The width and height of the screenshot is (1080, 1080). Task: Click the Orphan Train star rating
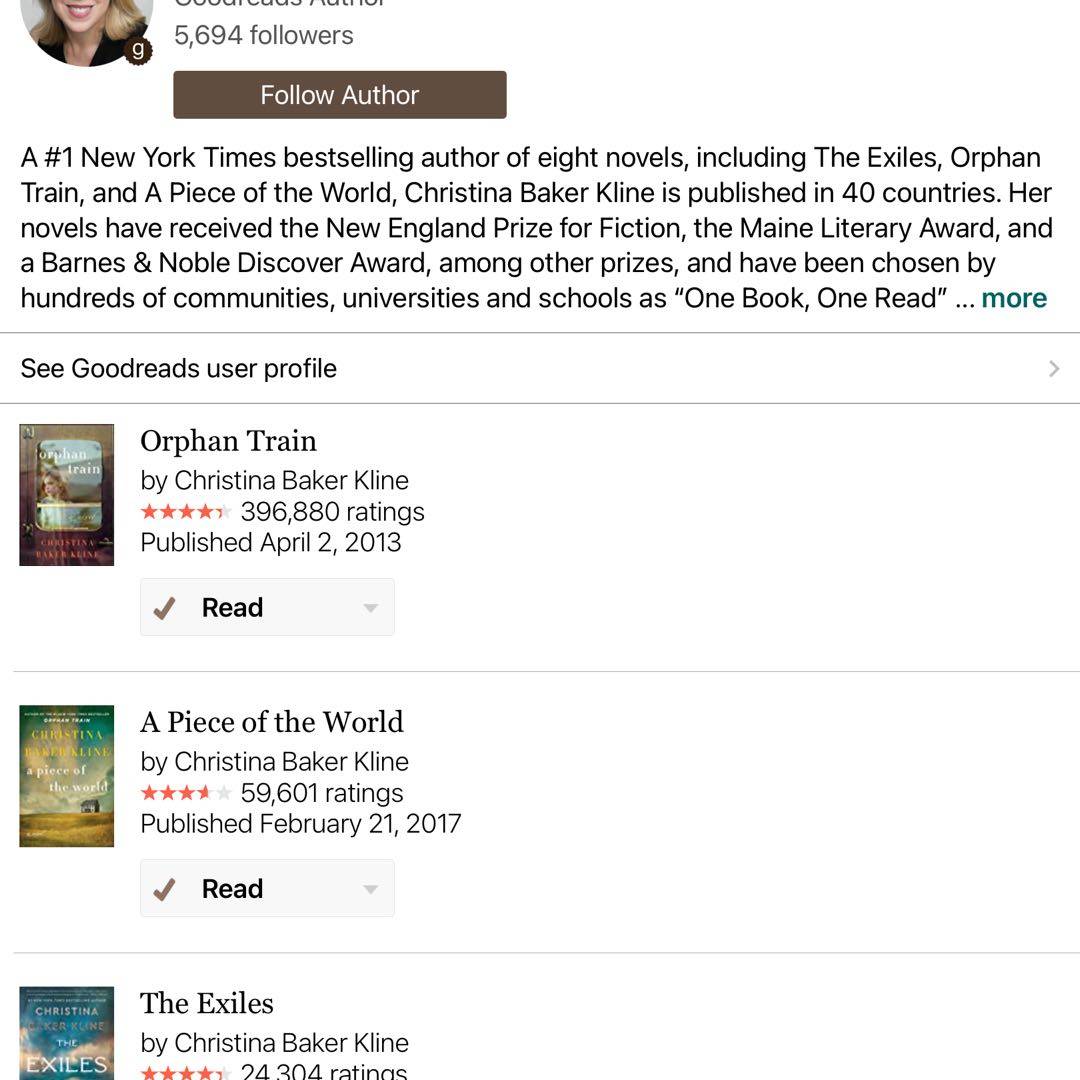[185, 512]
